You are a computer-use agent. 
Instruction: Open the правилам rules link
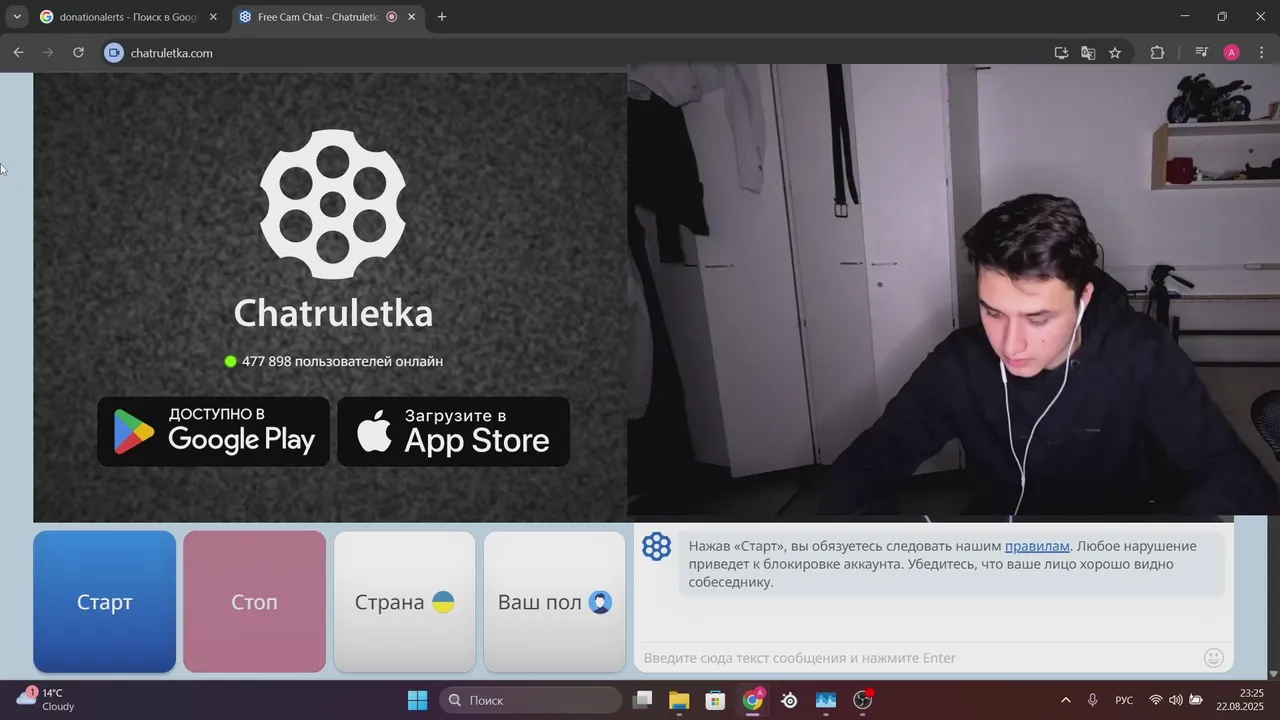tap(1037, 546)
